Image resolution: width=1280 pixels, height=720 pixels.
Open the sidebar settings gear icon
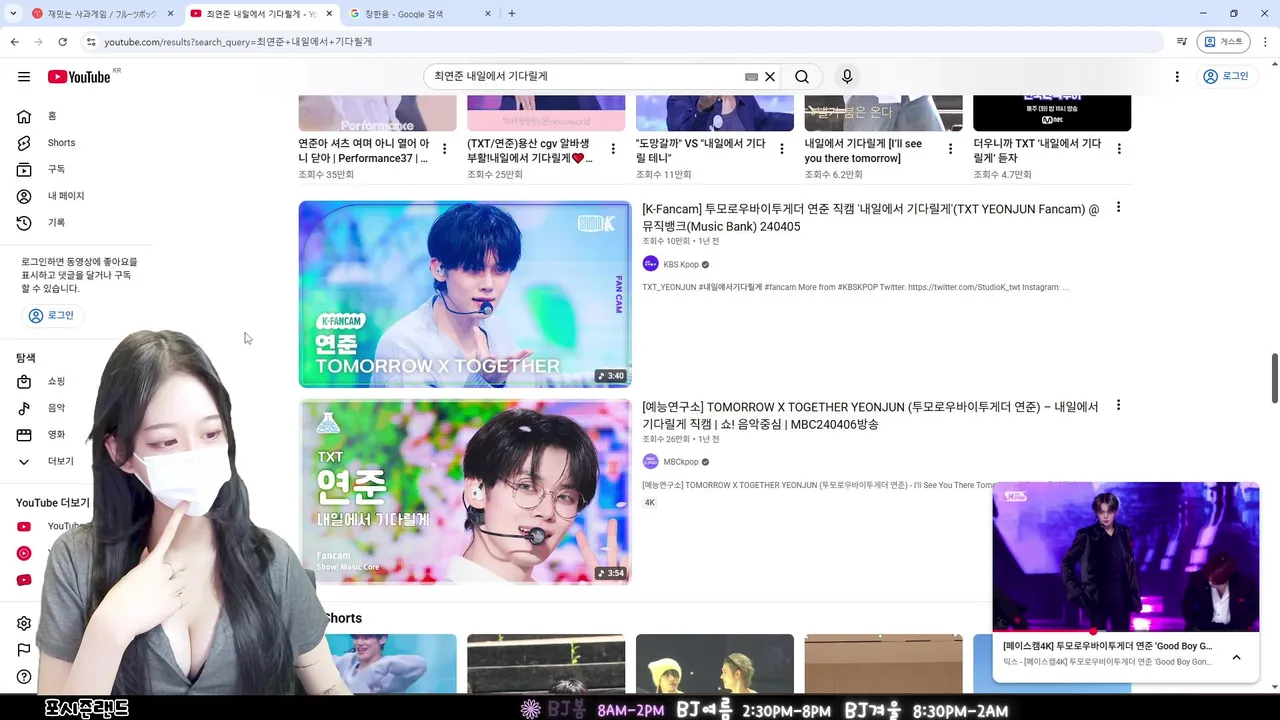(24, 623)
